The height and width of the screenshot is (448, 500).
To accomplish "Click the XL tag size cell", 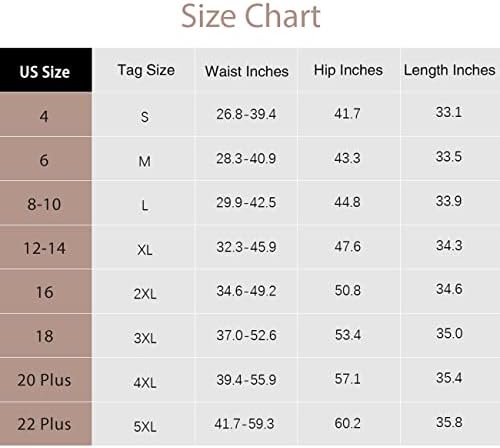I will [145, 250].
